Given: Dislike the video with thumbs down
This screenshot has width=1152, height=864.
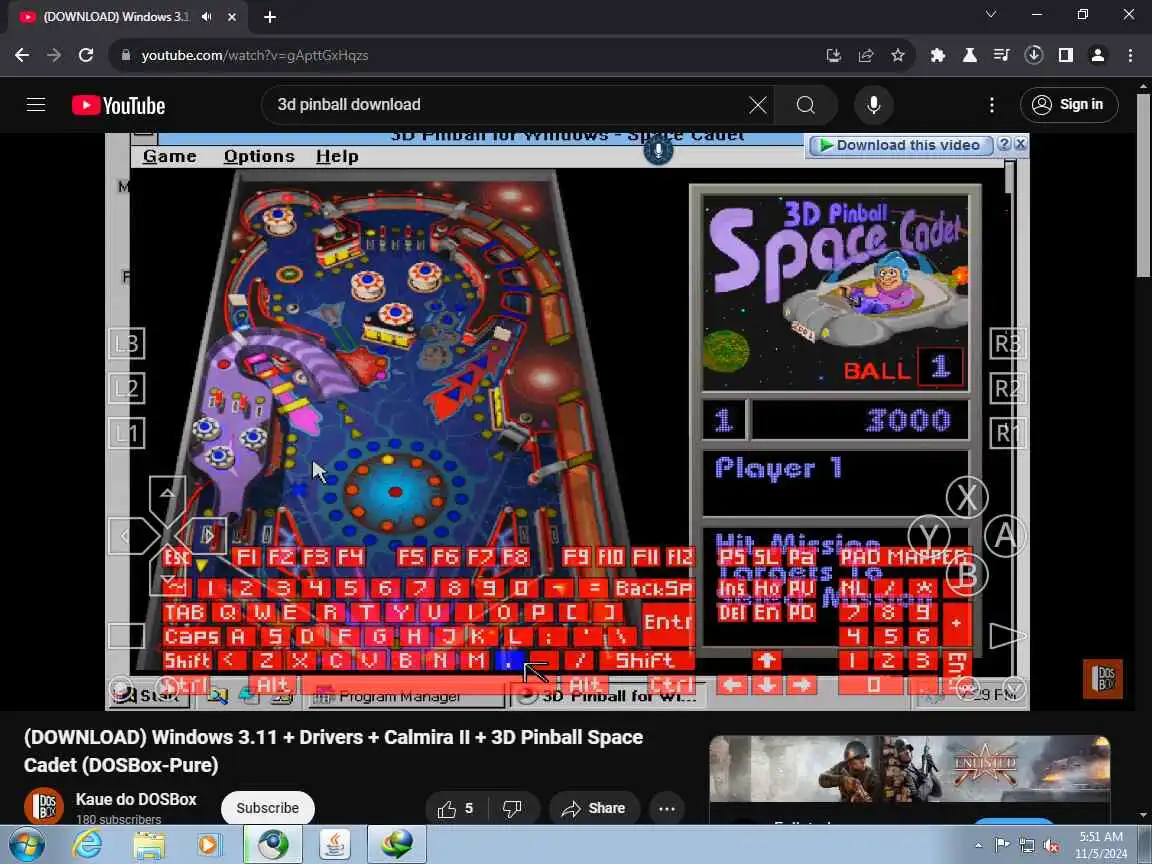Looking at the screenshot, I should tap(512, 809).
